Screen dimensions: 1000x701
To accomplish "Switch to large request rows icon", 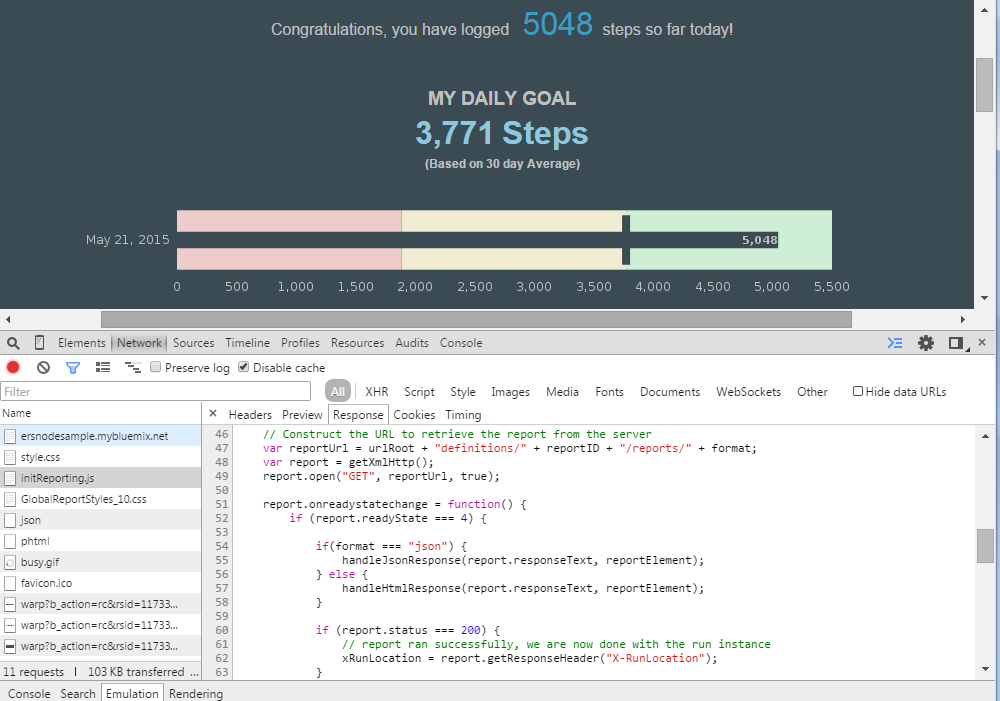I will pyautogui.click(x=103, y=367).
